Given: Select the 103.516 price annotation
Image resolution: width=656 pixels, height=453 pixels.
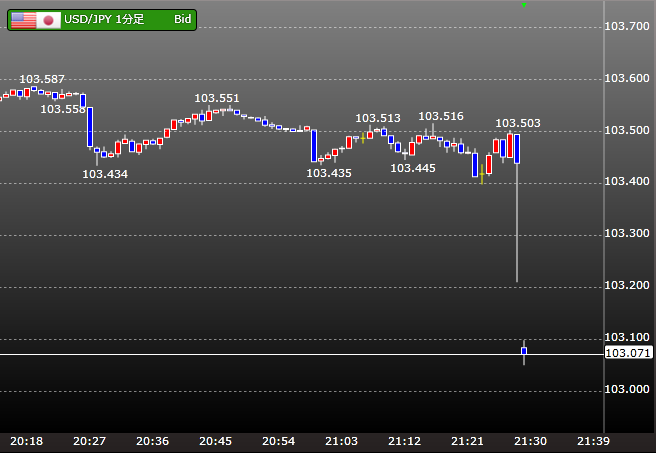Looking at the screenshot, I should [x=441, y=117].
